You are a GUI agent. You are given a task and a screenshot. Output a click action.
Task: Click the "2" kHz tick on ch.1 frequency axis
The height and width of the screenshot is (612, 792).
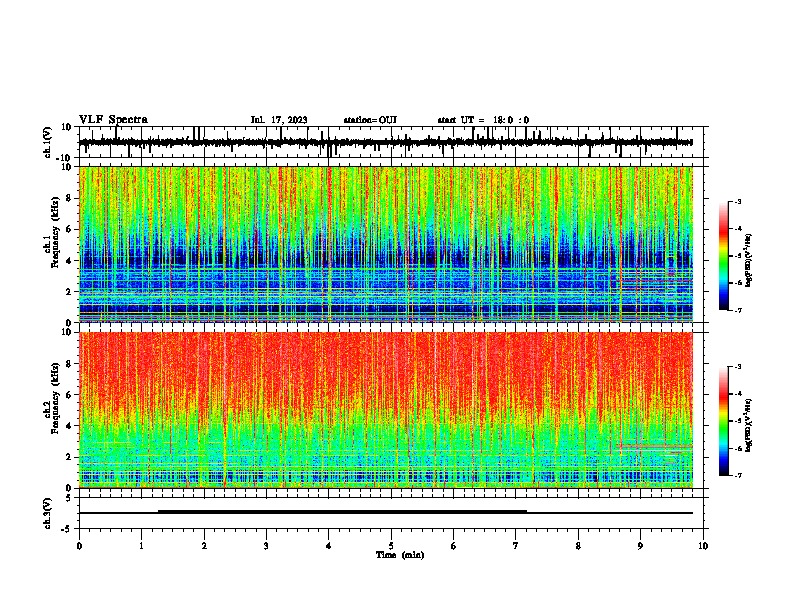(x=70, y=292)
